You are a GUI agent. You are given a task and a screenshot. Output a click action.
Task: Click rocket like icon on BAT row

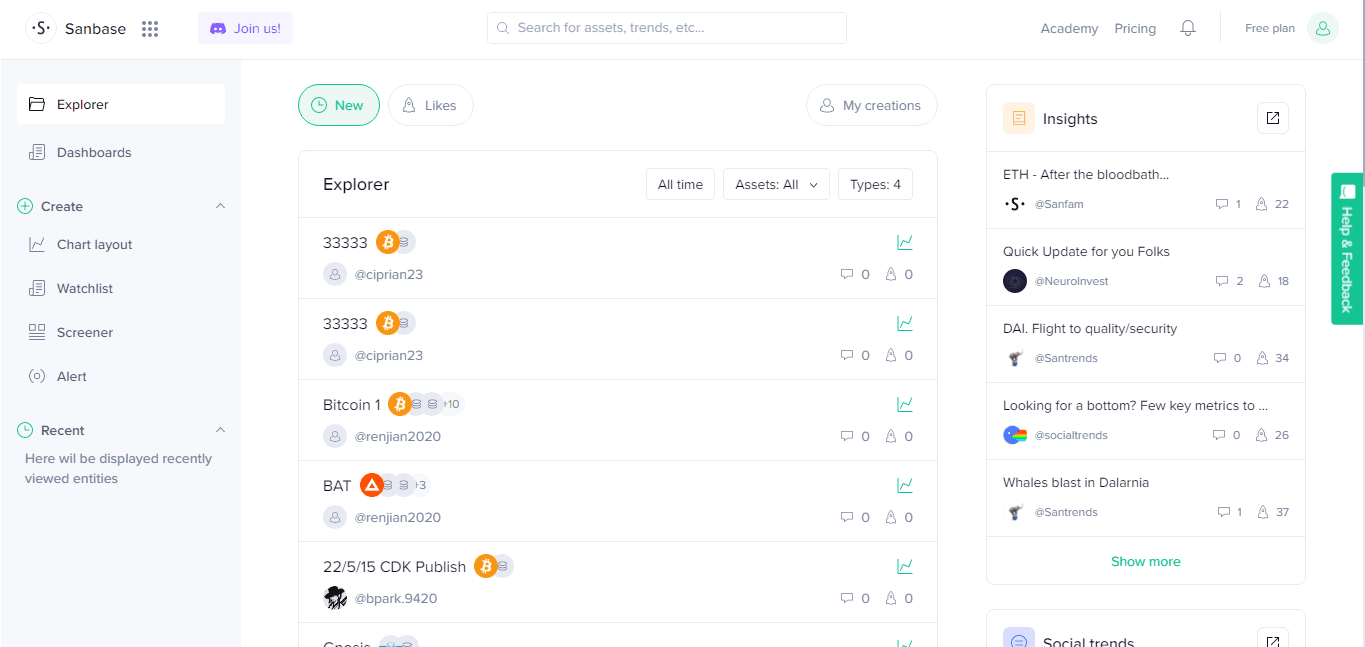click(x=891, y=517)
